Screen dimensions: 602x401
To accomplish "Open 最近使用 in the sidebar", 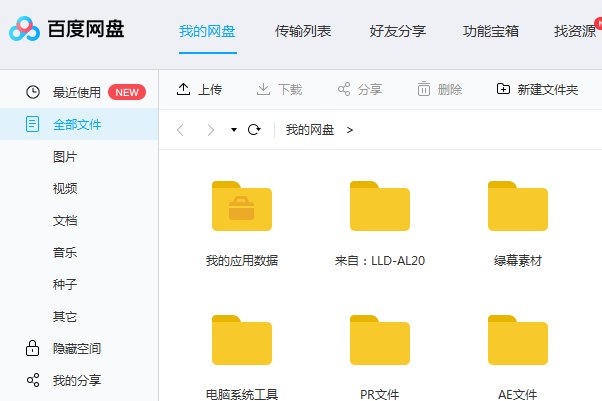I will tap(77, 92).
